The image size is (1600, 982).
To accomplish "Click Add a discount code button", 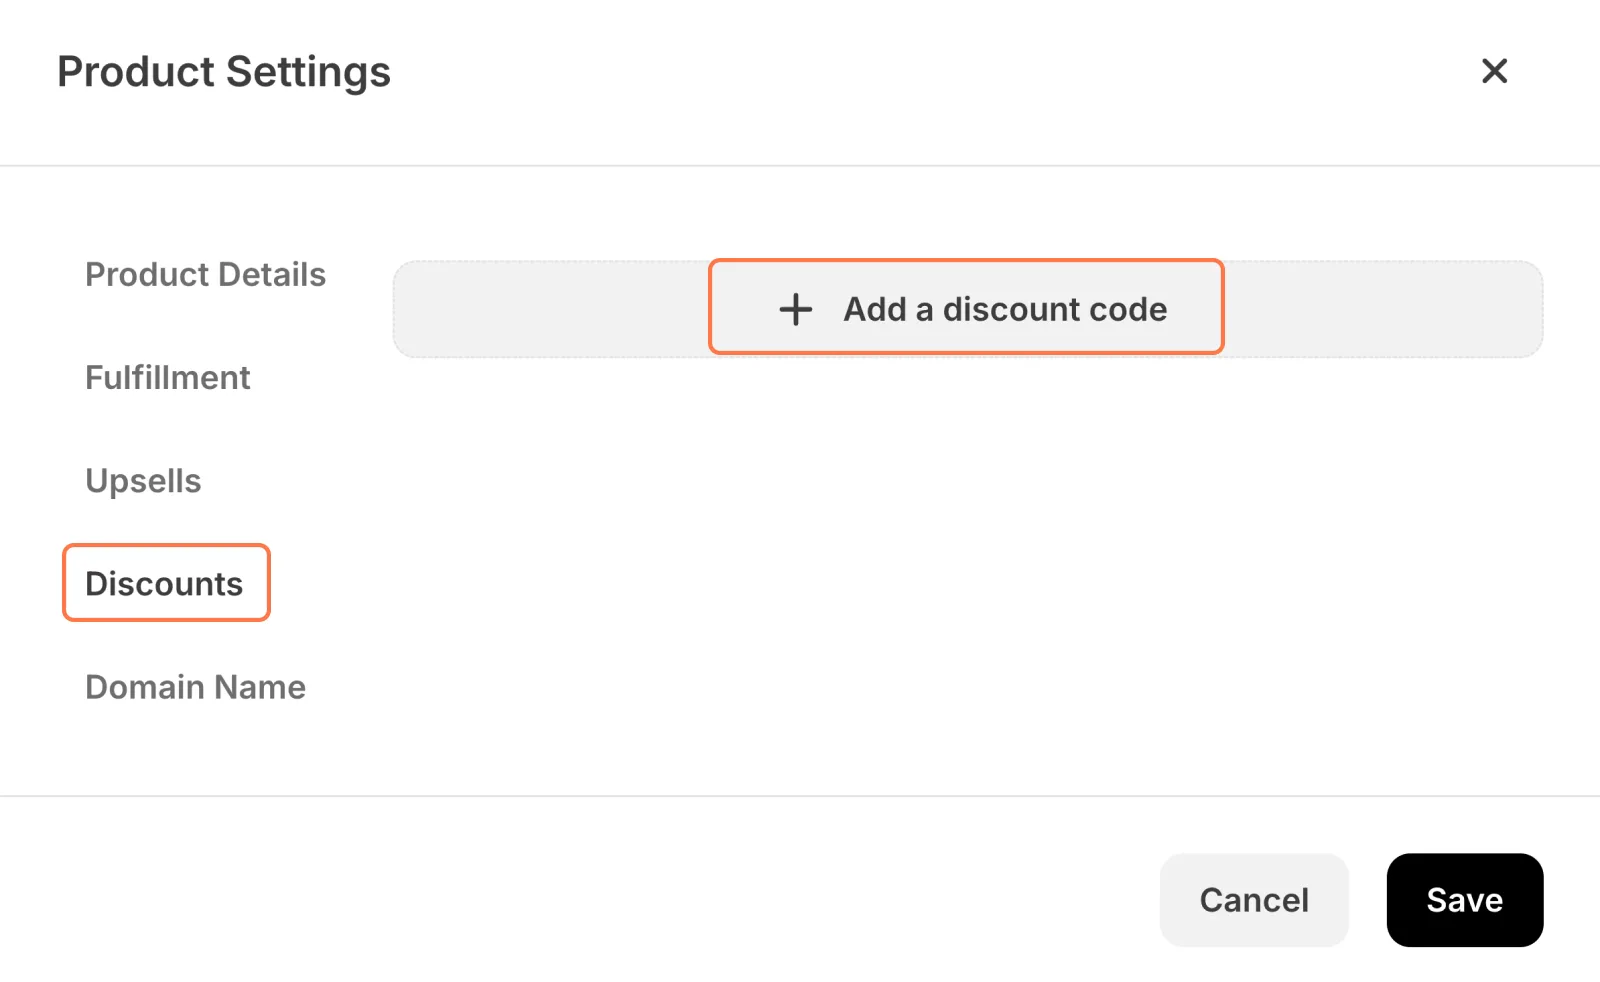I will (x=966, y=308).
